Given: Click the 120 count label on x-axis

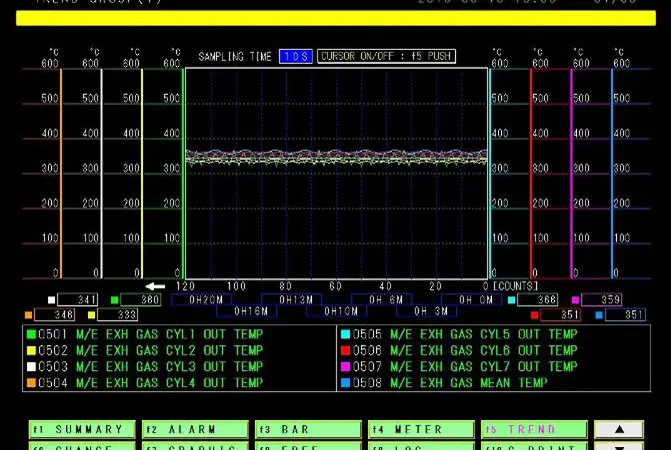Looking at the screenshot, I should pos(185,286).
